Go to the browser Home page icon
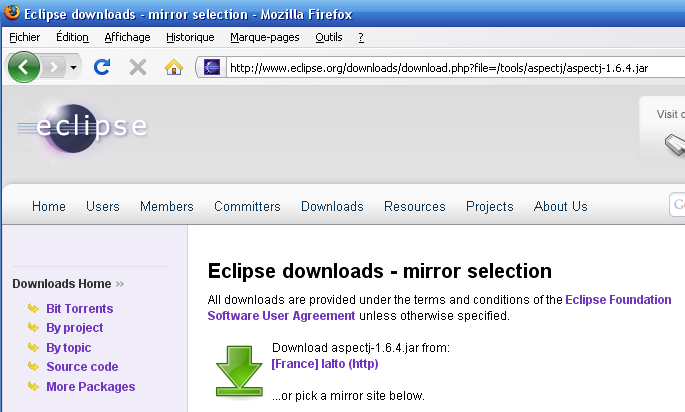 click(173, 67)
